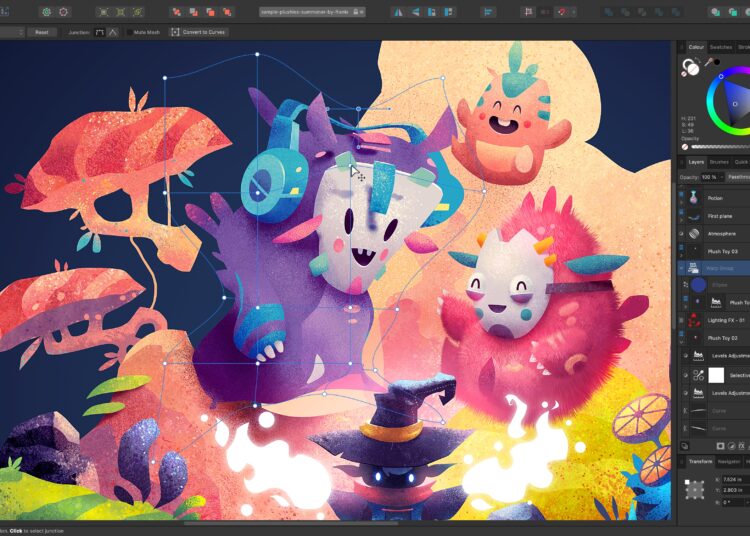
Task: Select the Warp Group layer
Action: coord(719,268)
